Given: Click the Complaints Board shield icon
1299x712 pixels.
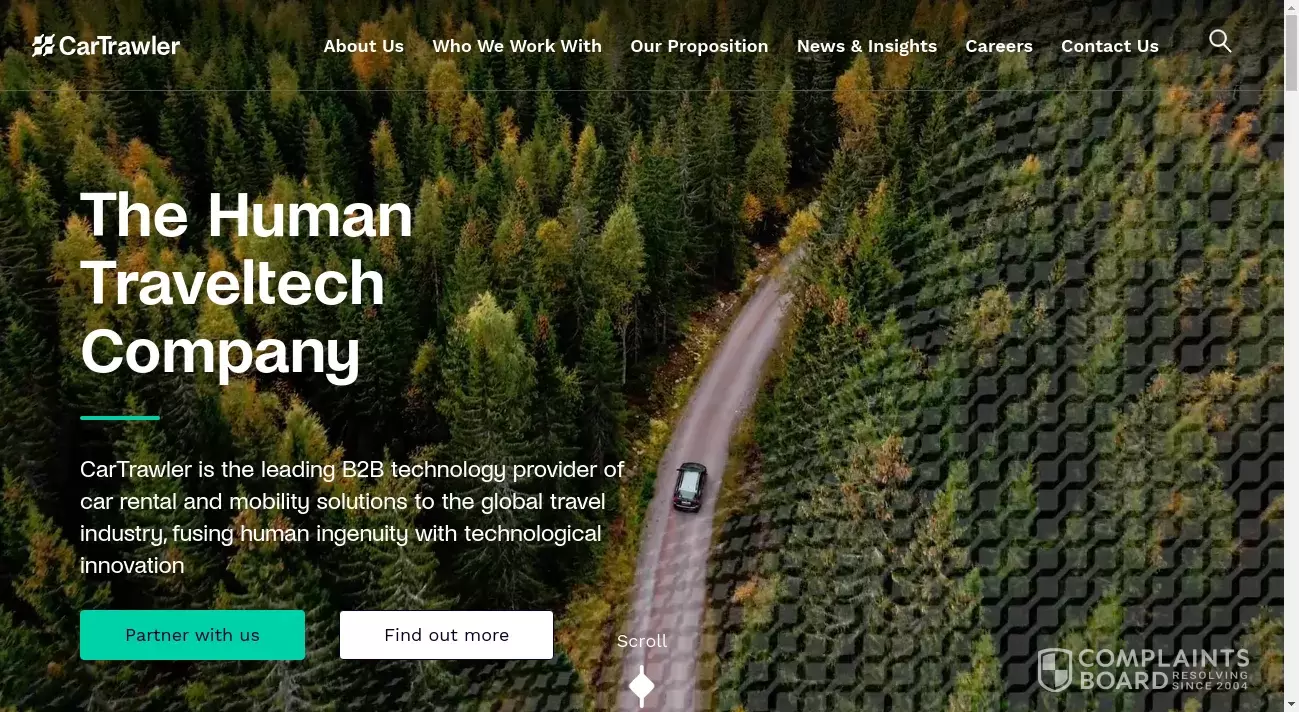Looking at the screenshot, I should [x=1054, y=670].
